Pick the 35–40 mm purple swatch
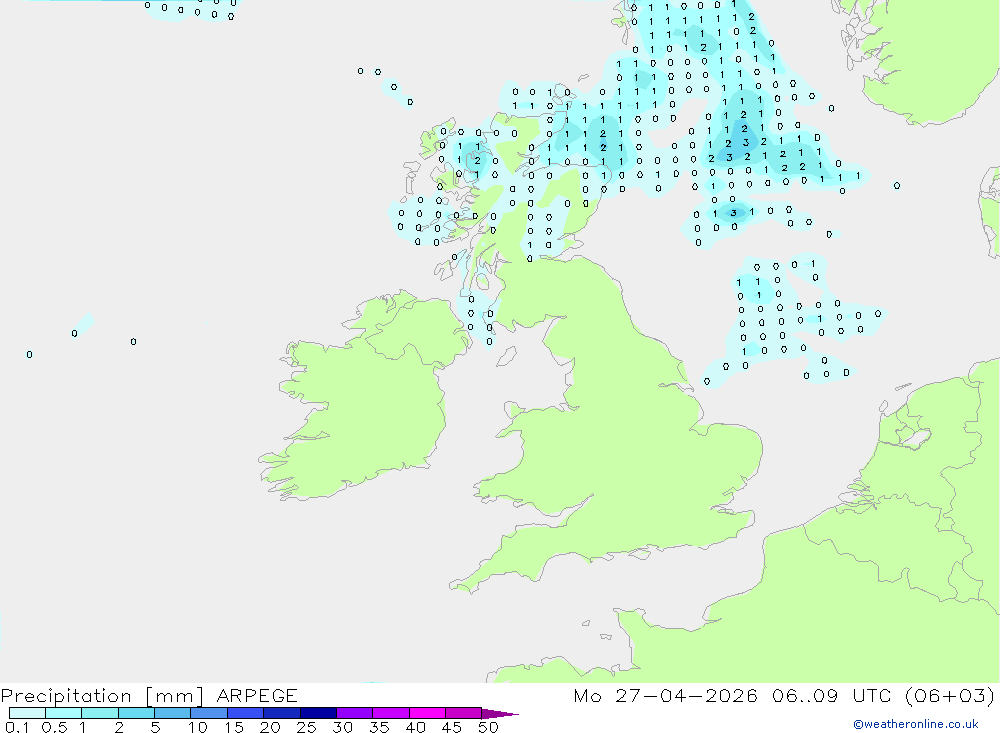This screenshot has width=1000, height=733. pos(390,713)
